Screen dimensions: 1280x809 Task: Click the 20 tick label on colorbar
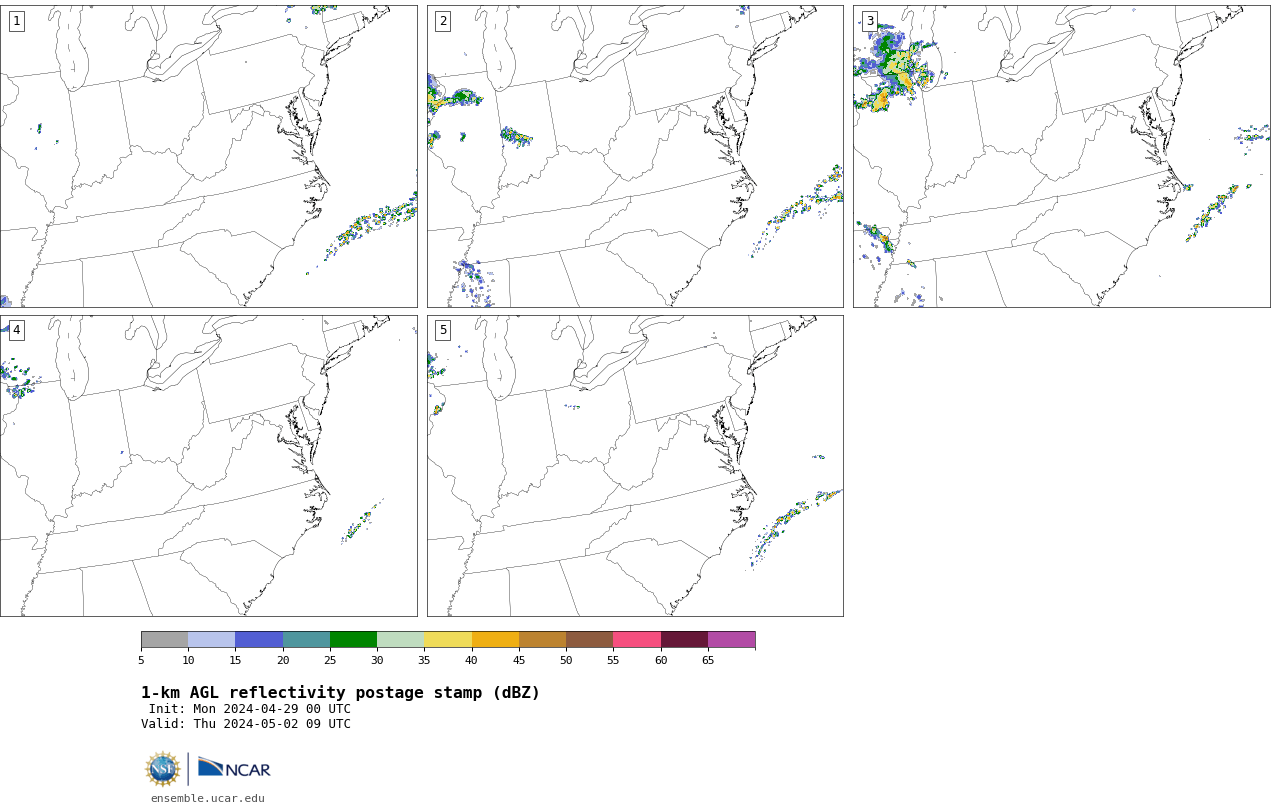pyautogui.click(x=283, y=660)
